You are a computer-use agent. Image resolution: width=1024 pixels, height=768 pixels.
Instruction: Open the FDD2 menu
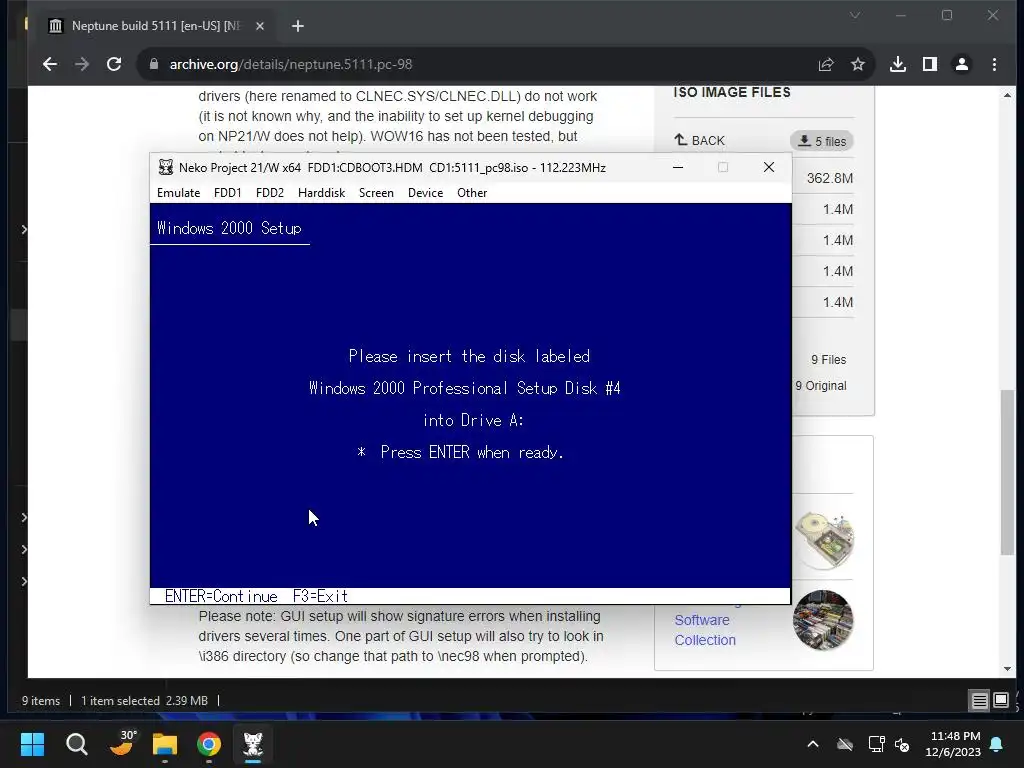[x=270, y=193]
